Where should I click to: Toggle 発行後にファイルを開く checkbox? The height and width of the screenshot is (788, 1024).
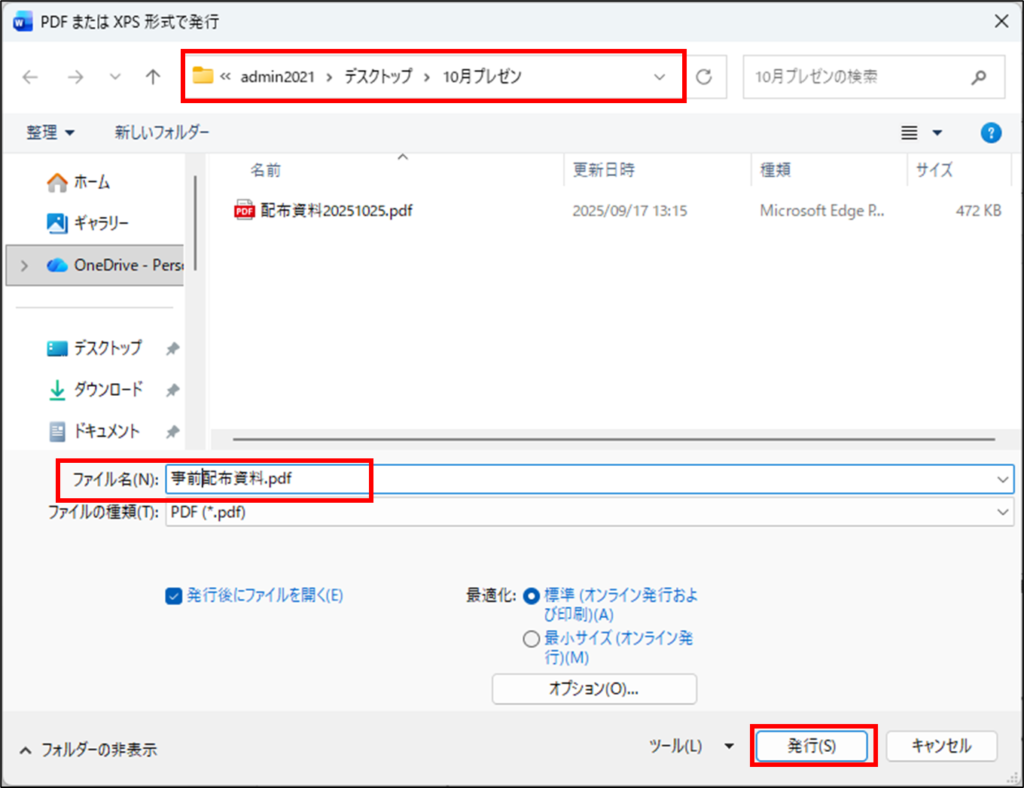point(173,595)
